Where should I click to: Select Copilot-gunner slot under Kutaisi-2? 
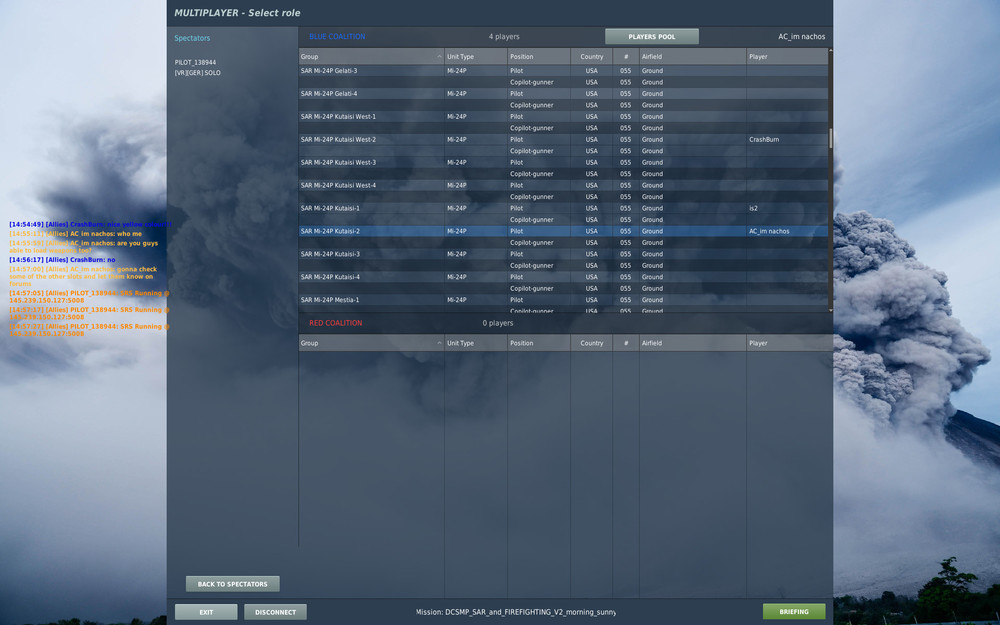pos(563,243)
